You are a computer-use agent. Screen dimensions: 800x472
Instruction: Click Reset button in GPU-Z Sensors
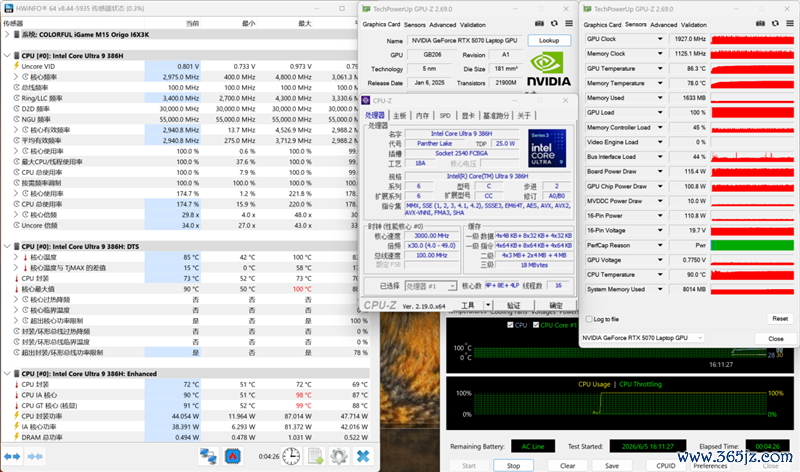[x=780, y=318]
